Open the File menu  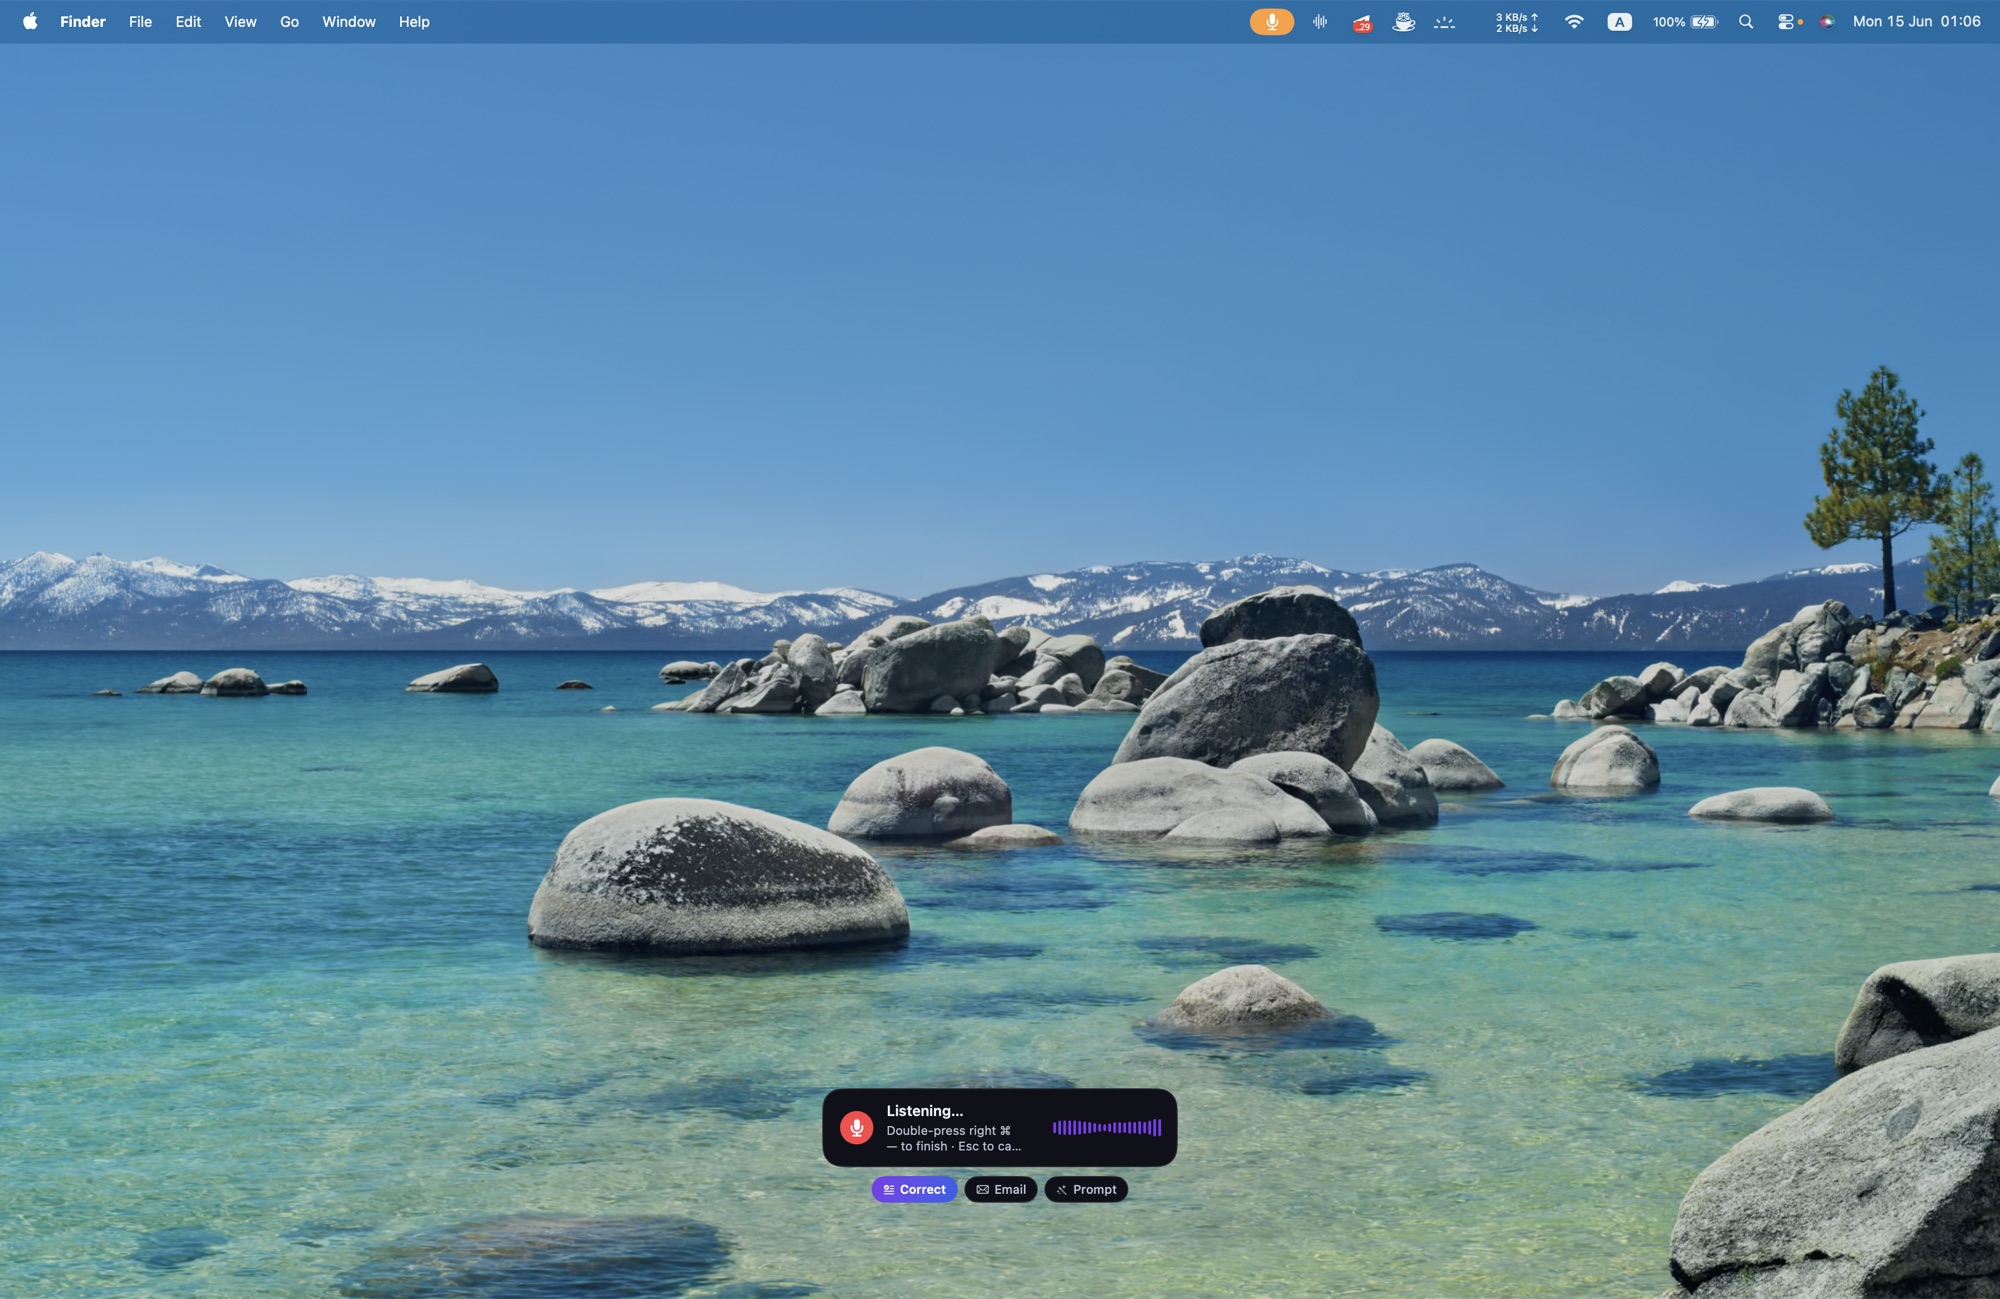coord(140,21)
